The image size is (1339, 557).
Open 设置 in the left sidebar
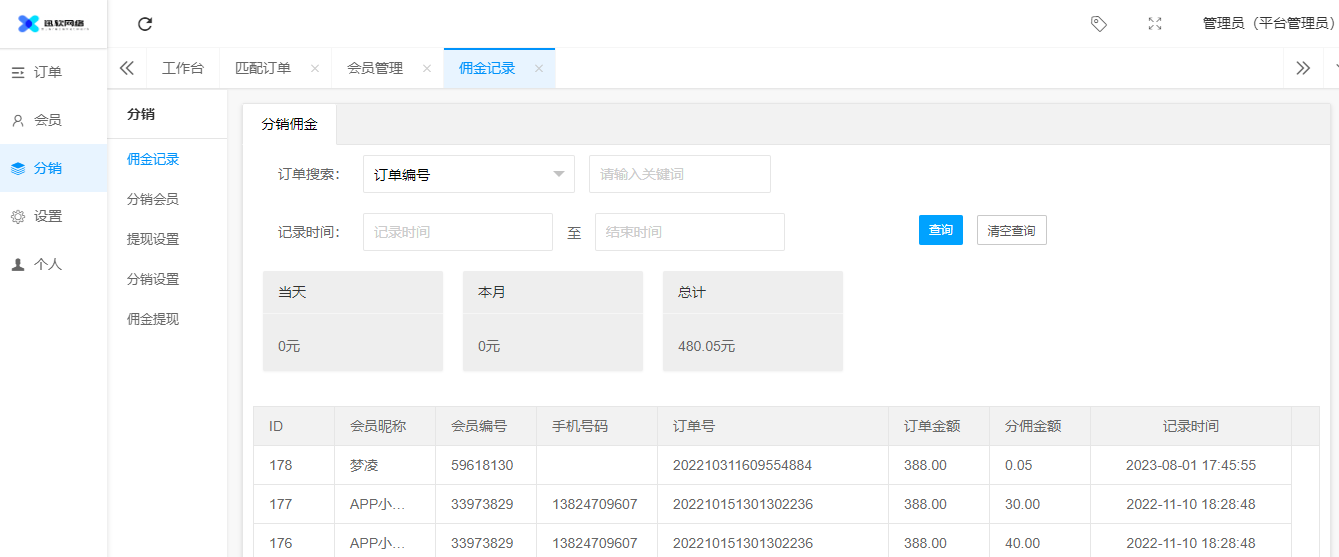[x=47, y=216]
